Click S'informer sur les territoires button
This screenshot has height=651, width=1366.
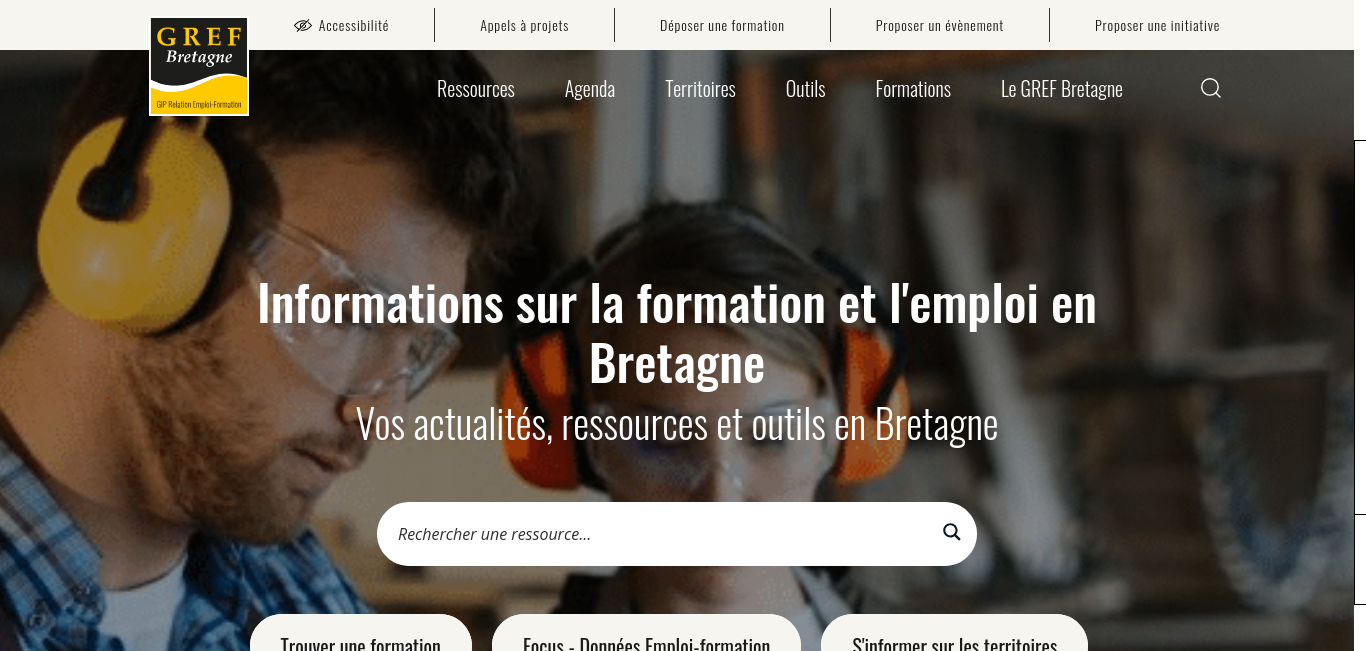tap(954, 636)
